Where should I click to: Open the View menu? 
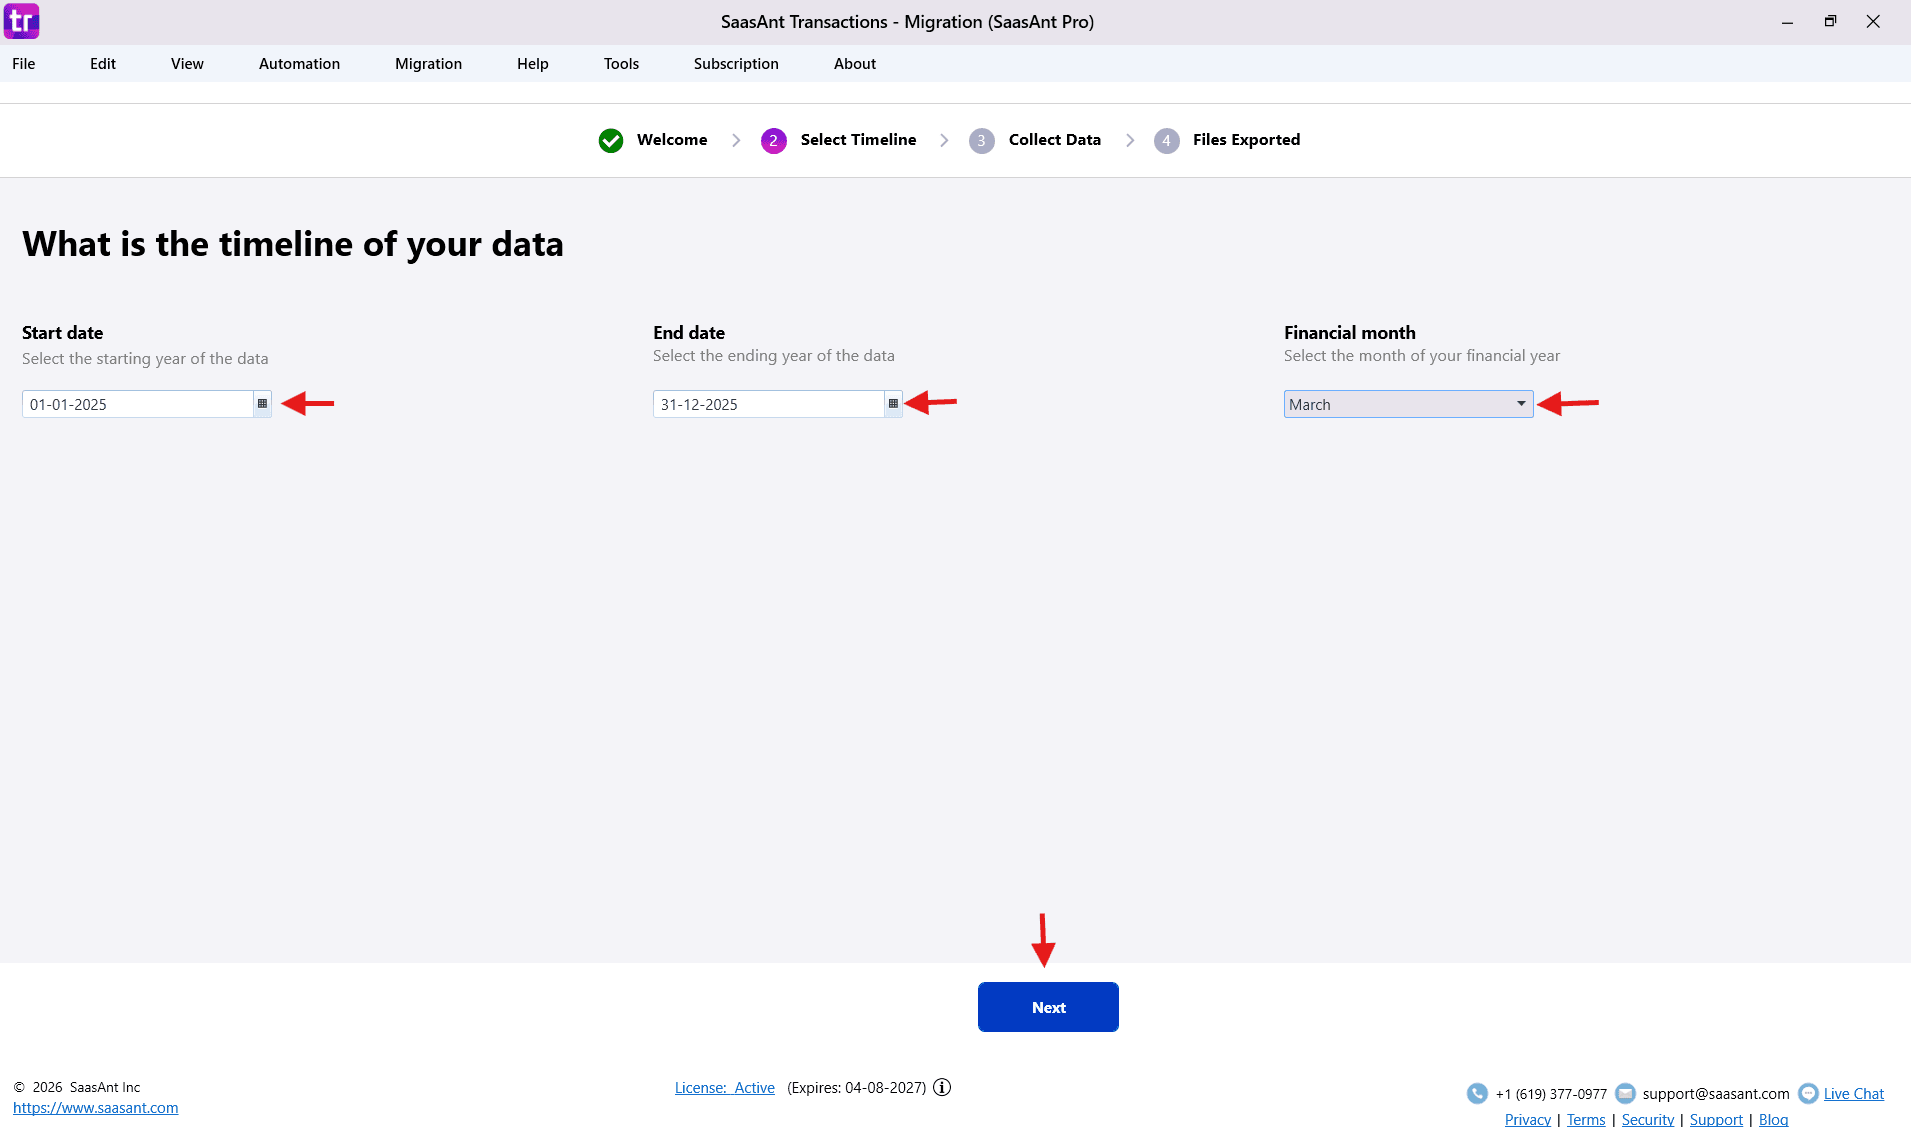click(x=187, y=63)
